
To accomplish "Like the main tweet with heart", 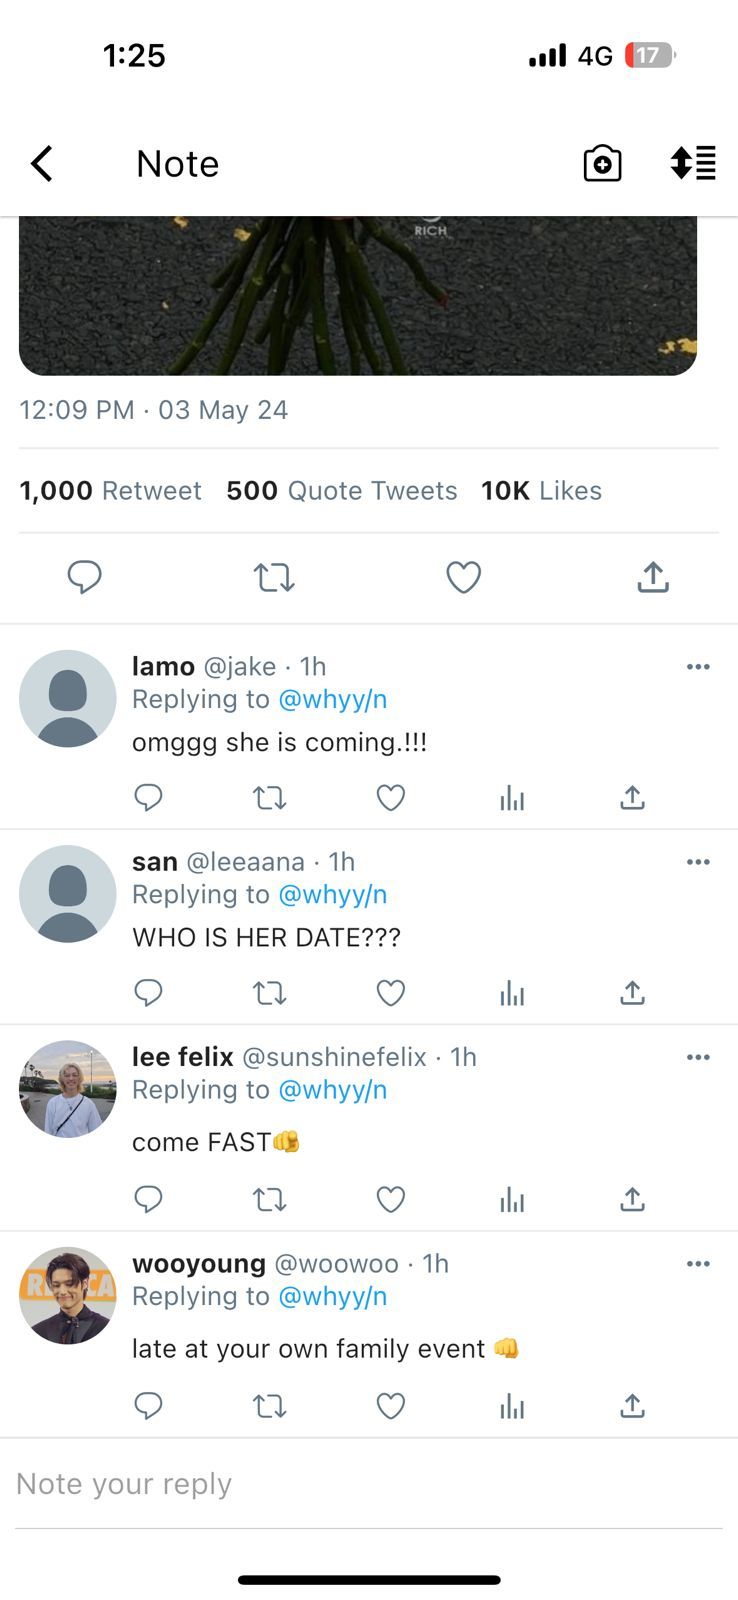I will coord(463,577).
